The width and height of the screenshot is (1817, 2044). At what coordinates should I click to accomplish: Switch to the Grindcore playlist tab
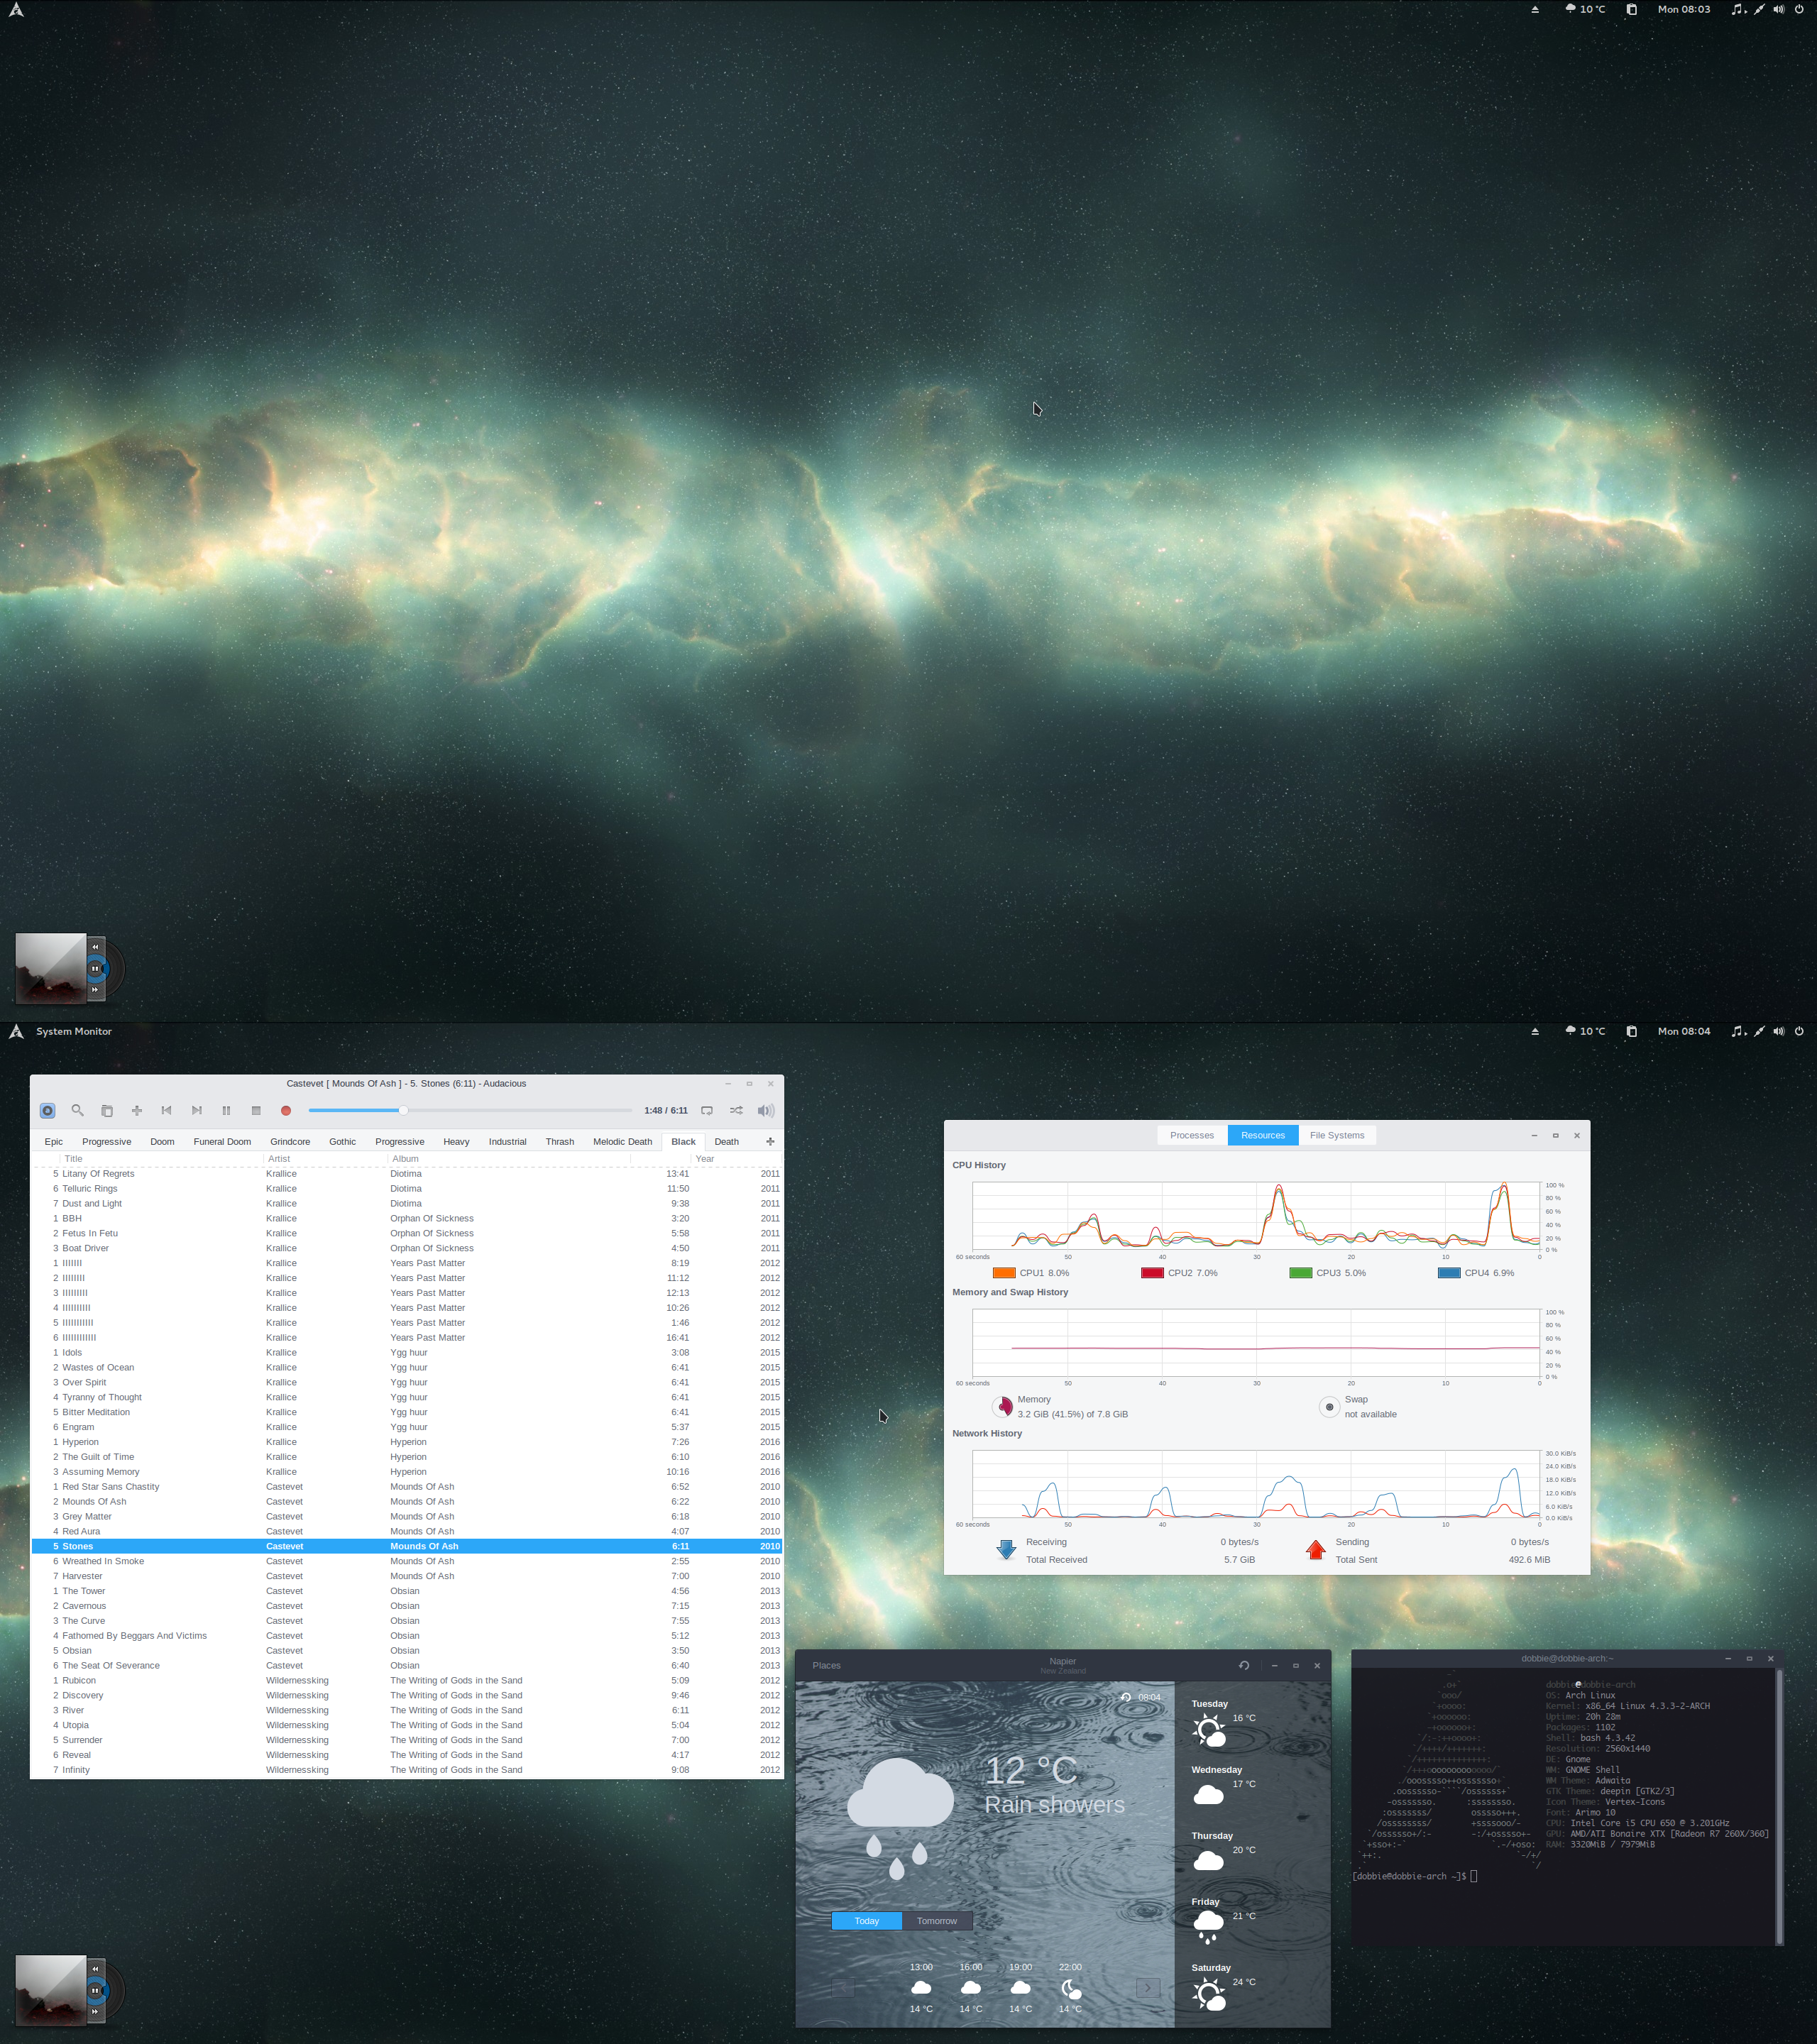pos(290,1141)
